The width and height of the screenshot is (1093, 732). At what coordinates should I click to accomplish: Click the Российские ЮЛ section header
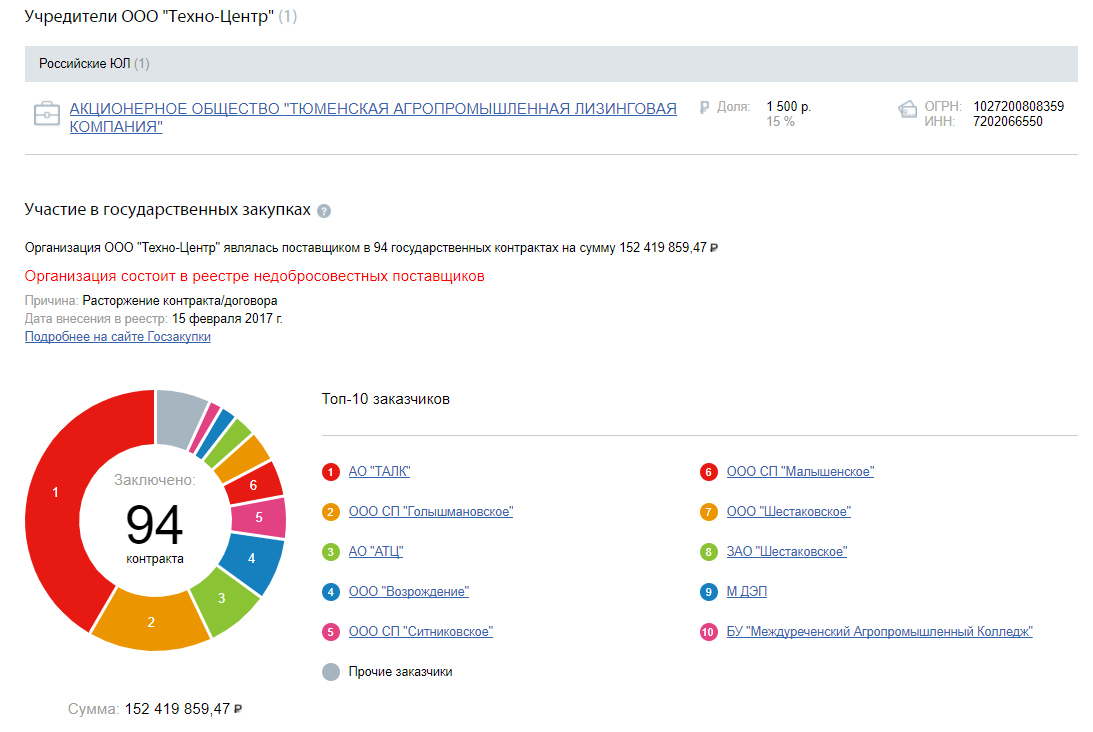[x=551, y=64]
